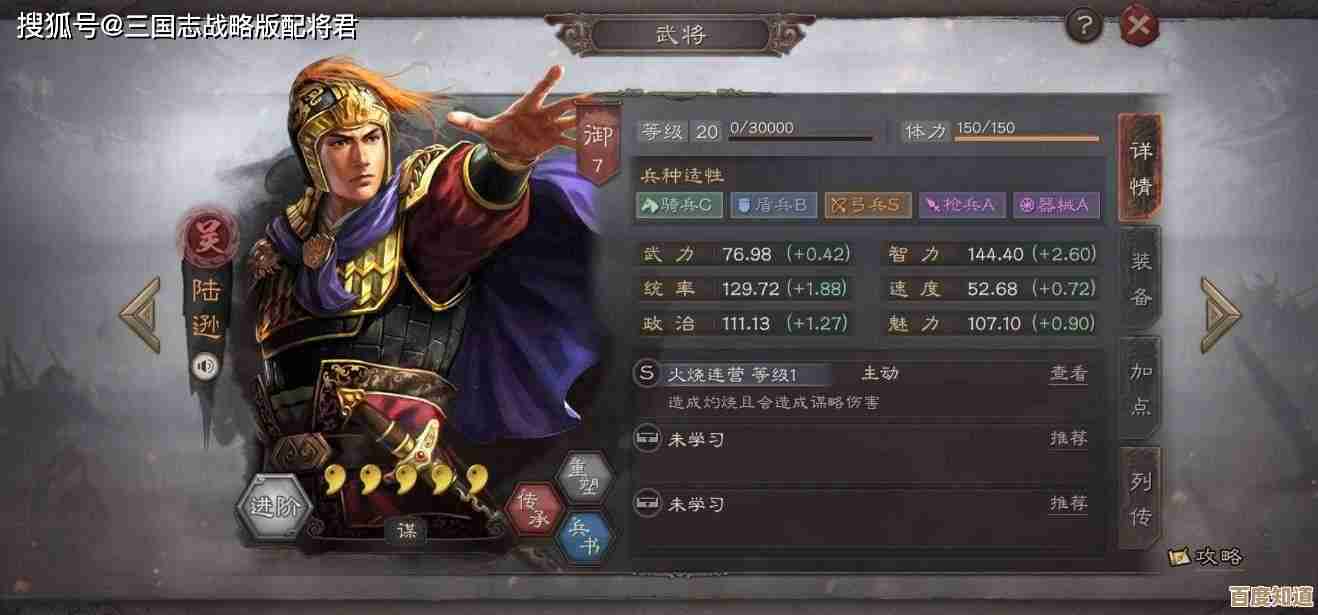Play Lu Xun's voice via speaker icon
Screen dimensions: 1318x615
pos(207,366)
